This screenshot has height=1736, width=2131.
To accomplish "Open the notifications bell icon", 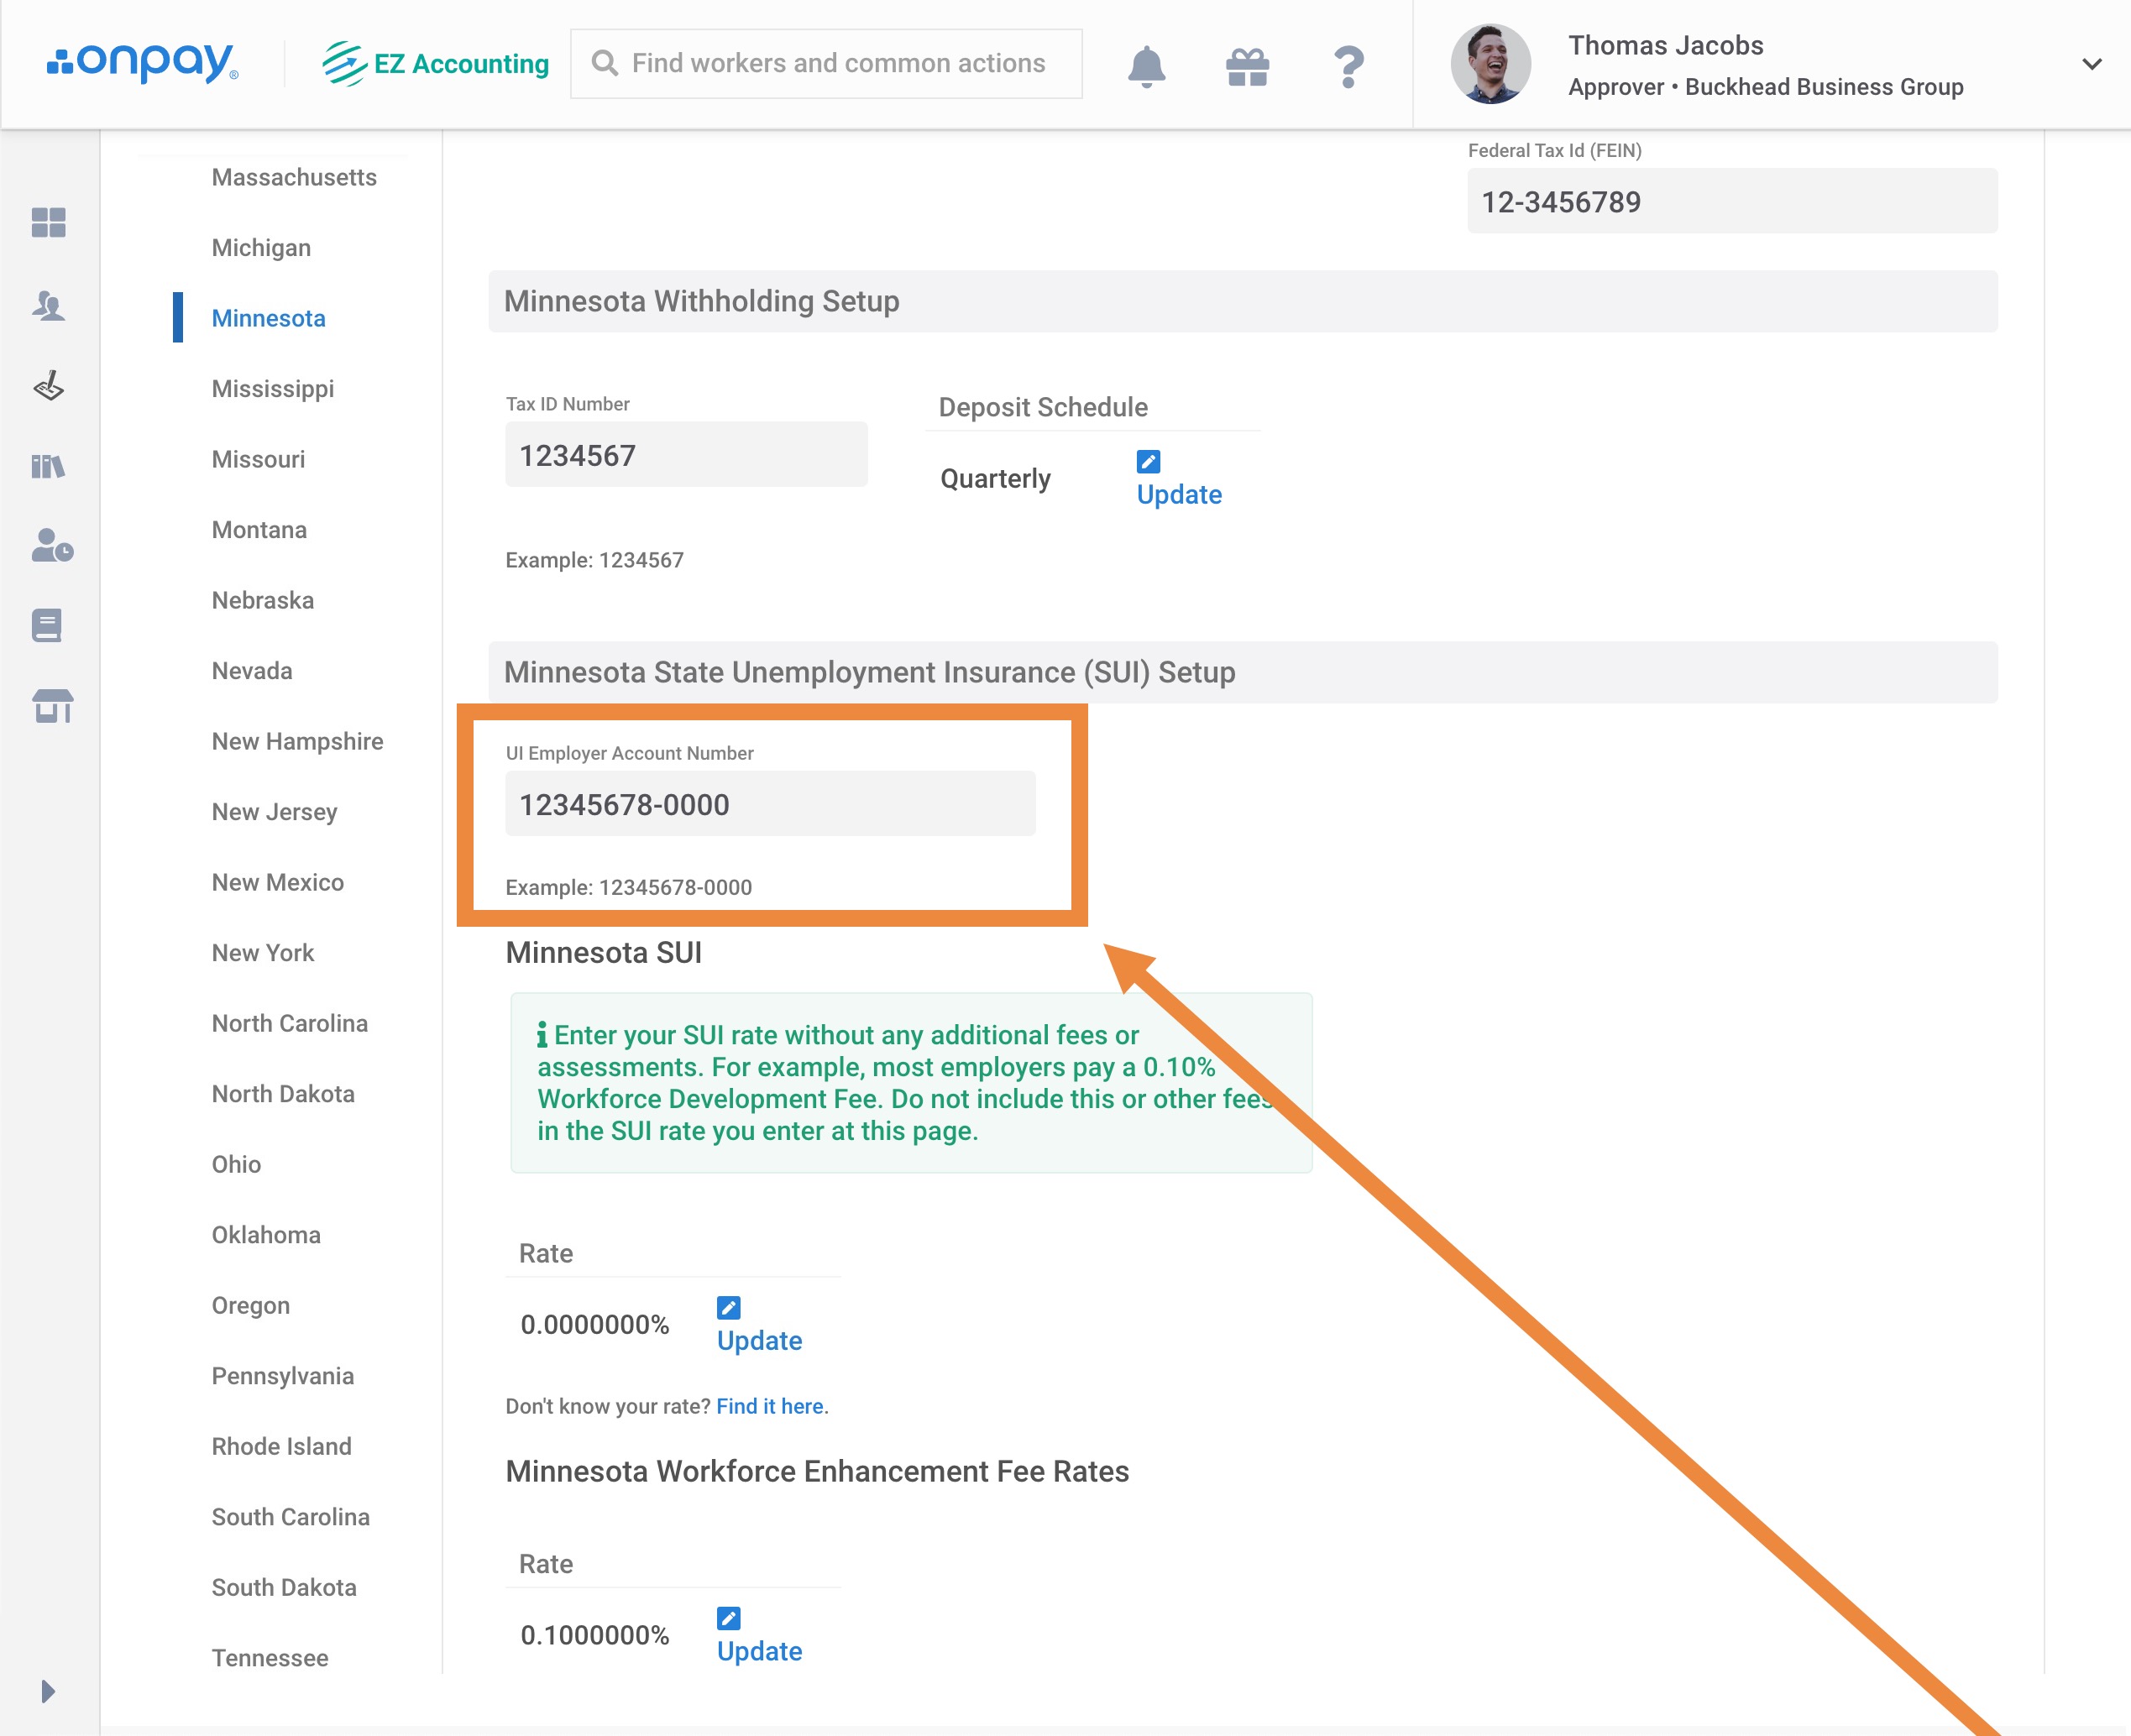I will (x=1146, y=66).
